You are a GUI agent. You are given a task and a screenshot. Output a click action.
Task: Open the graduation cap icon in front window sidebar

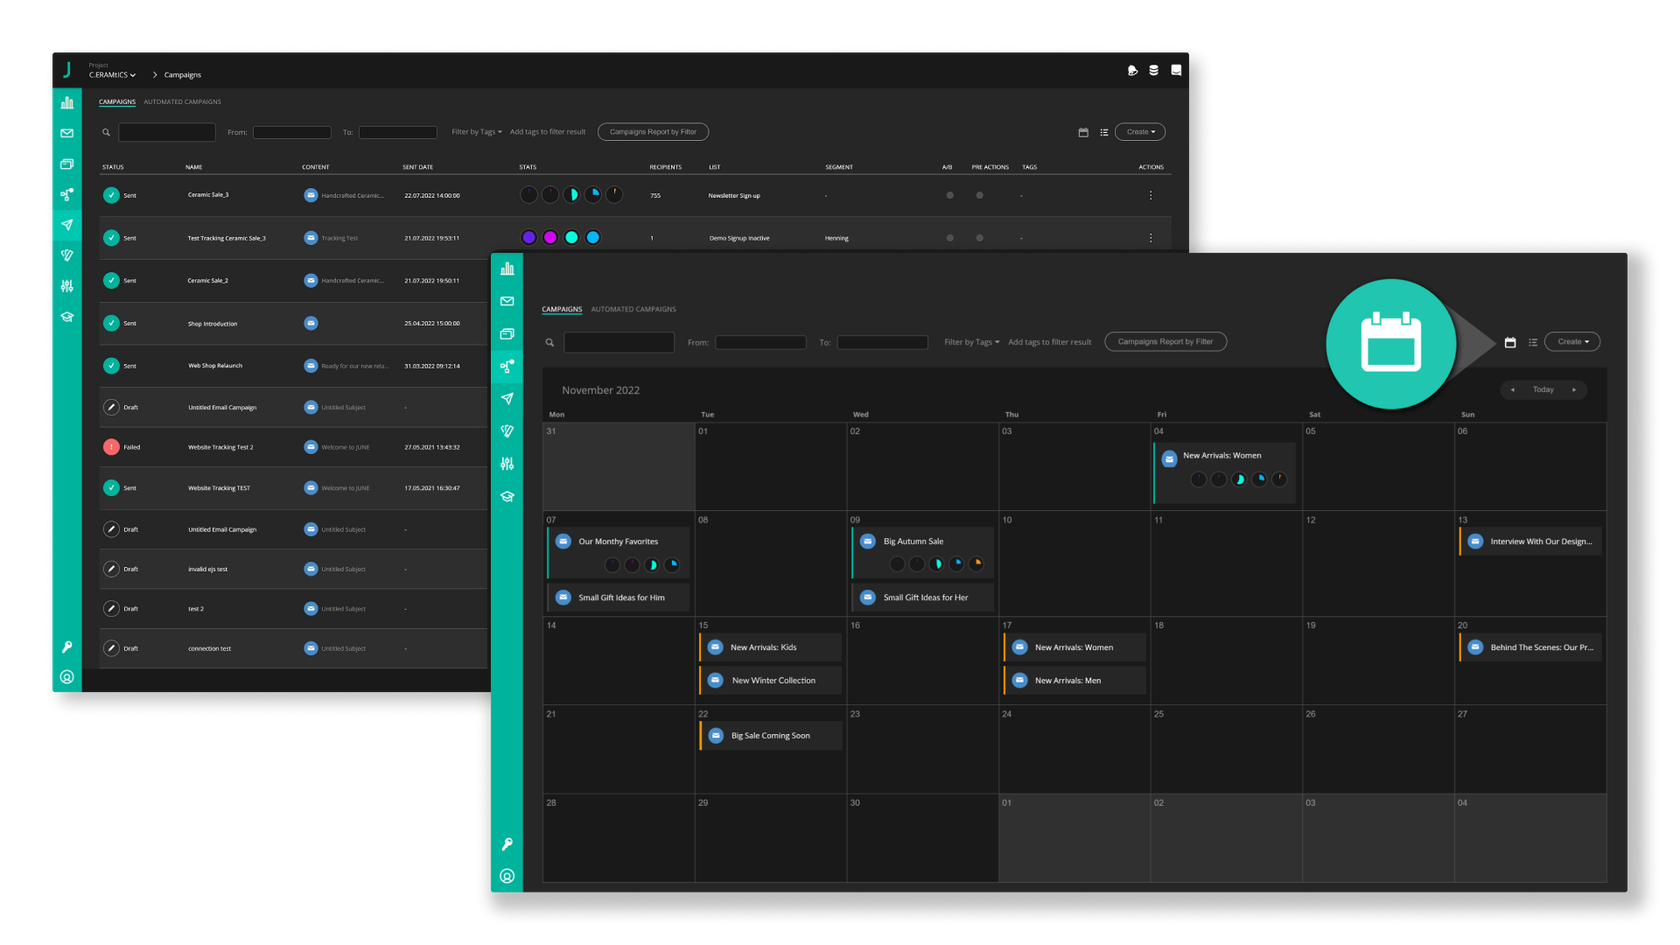(x=507, y=497)
